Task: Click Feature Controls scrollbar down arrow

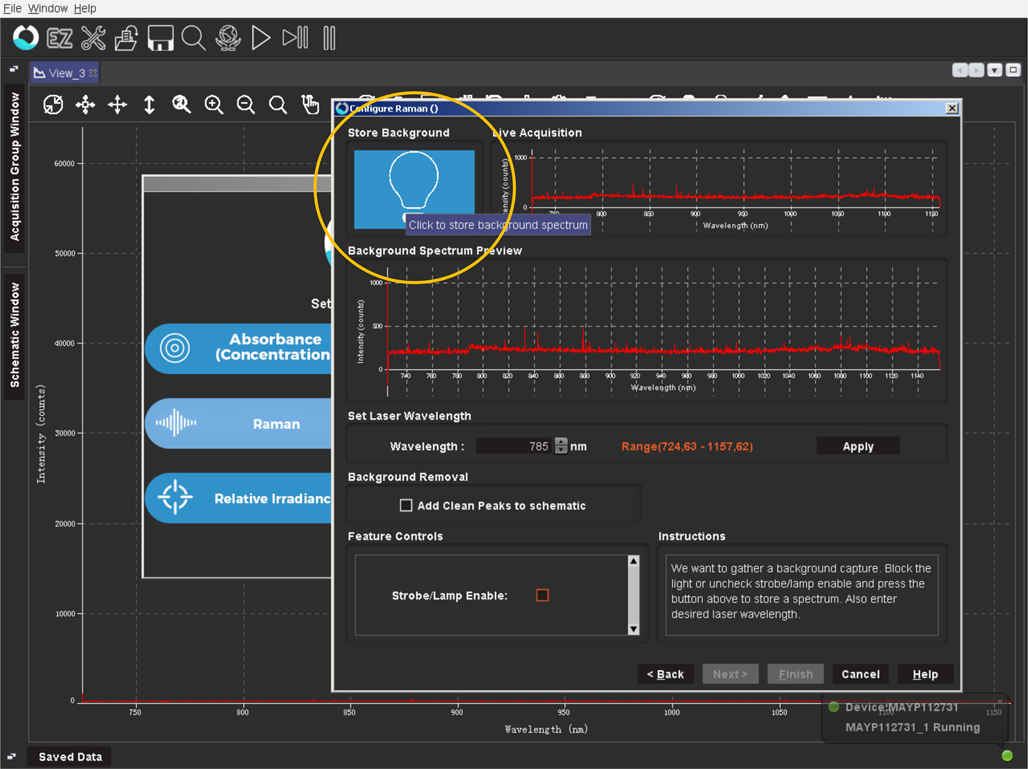Action: 633,629
